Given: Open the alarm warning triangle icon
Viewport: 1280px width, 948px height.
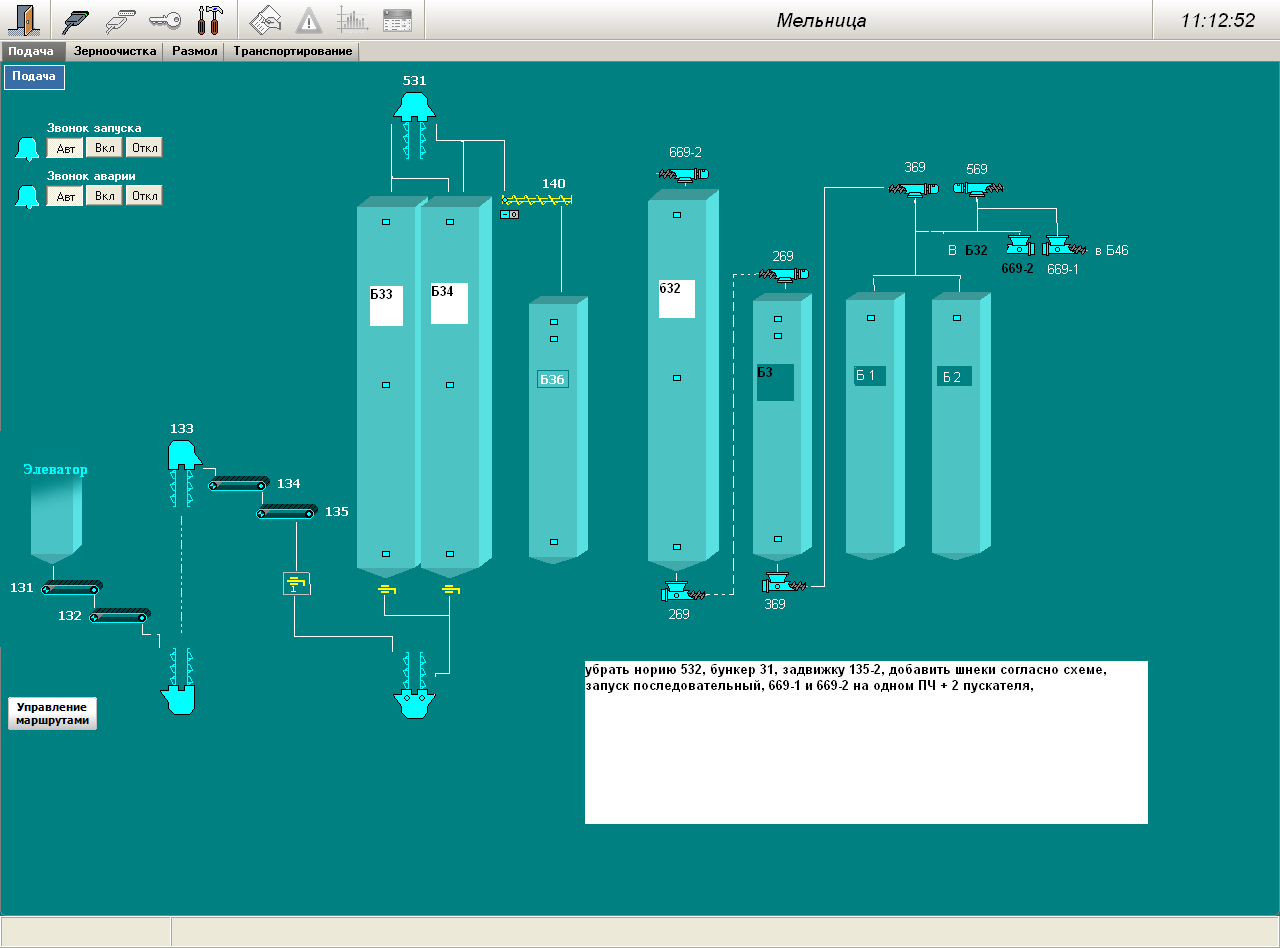Looking at the screenshot, I should pos(309,19).
